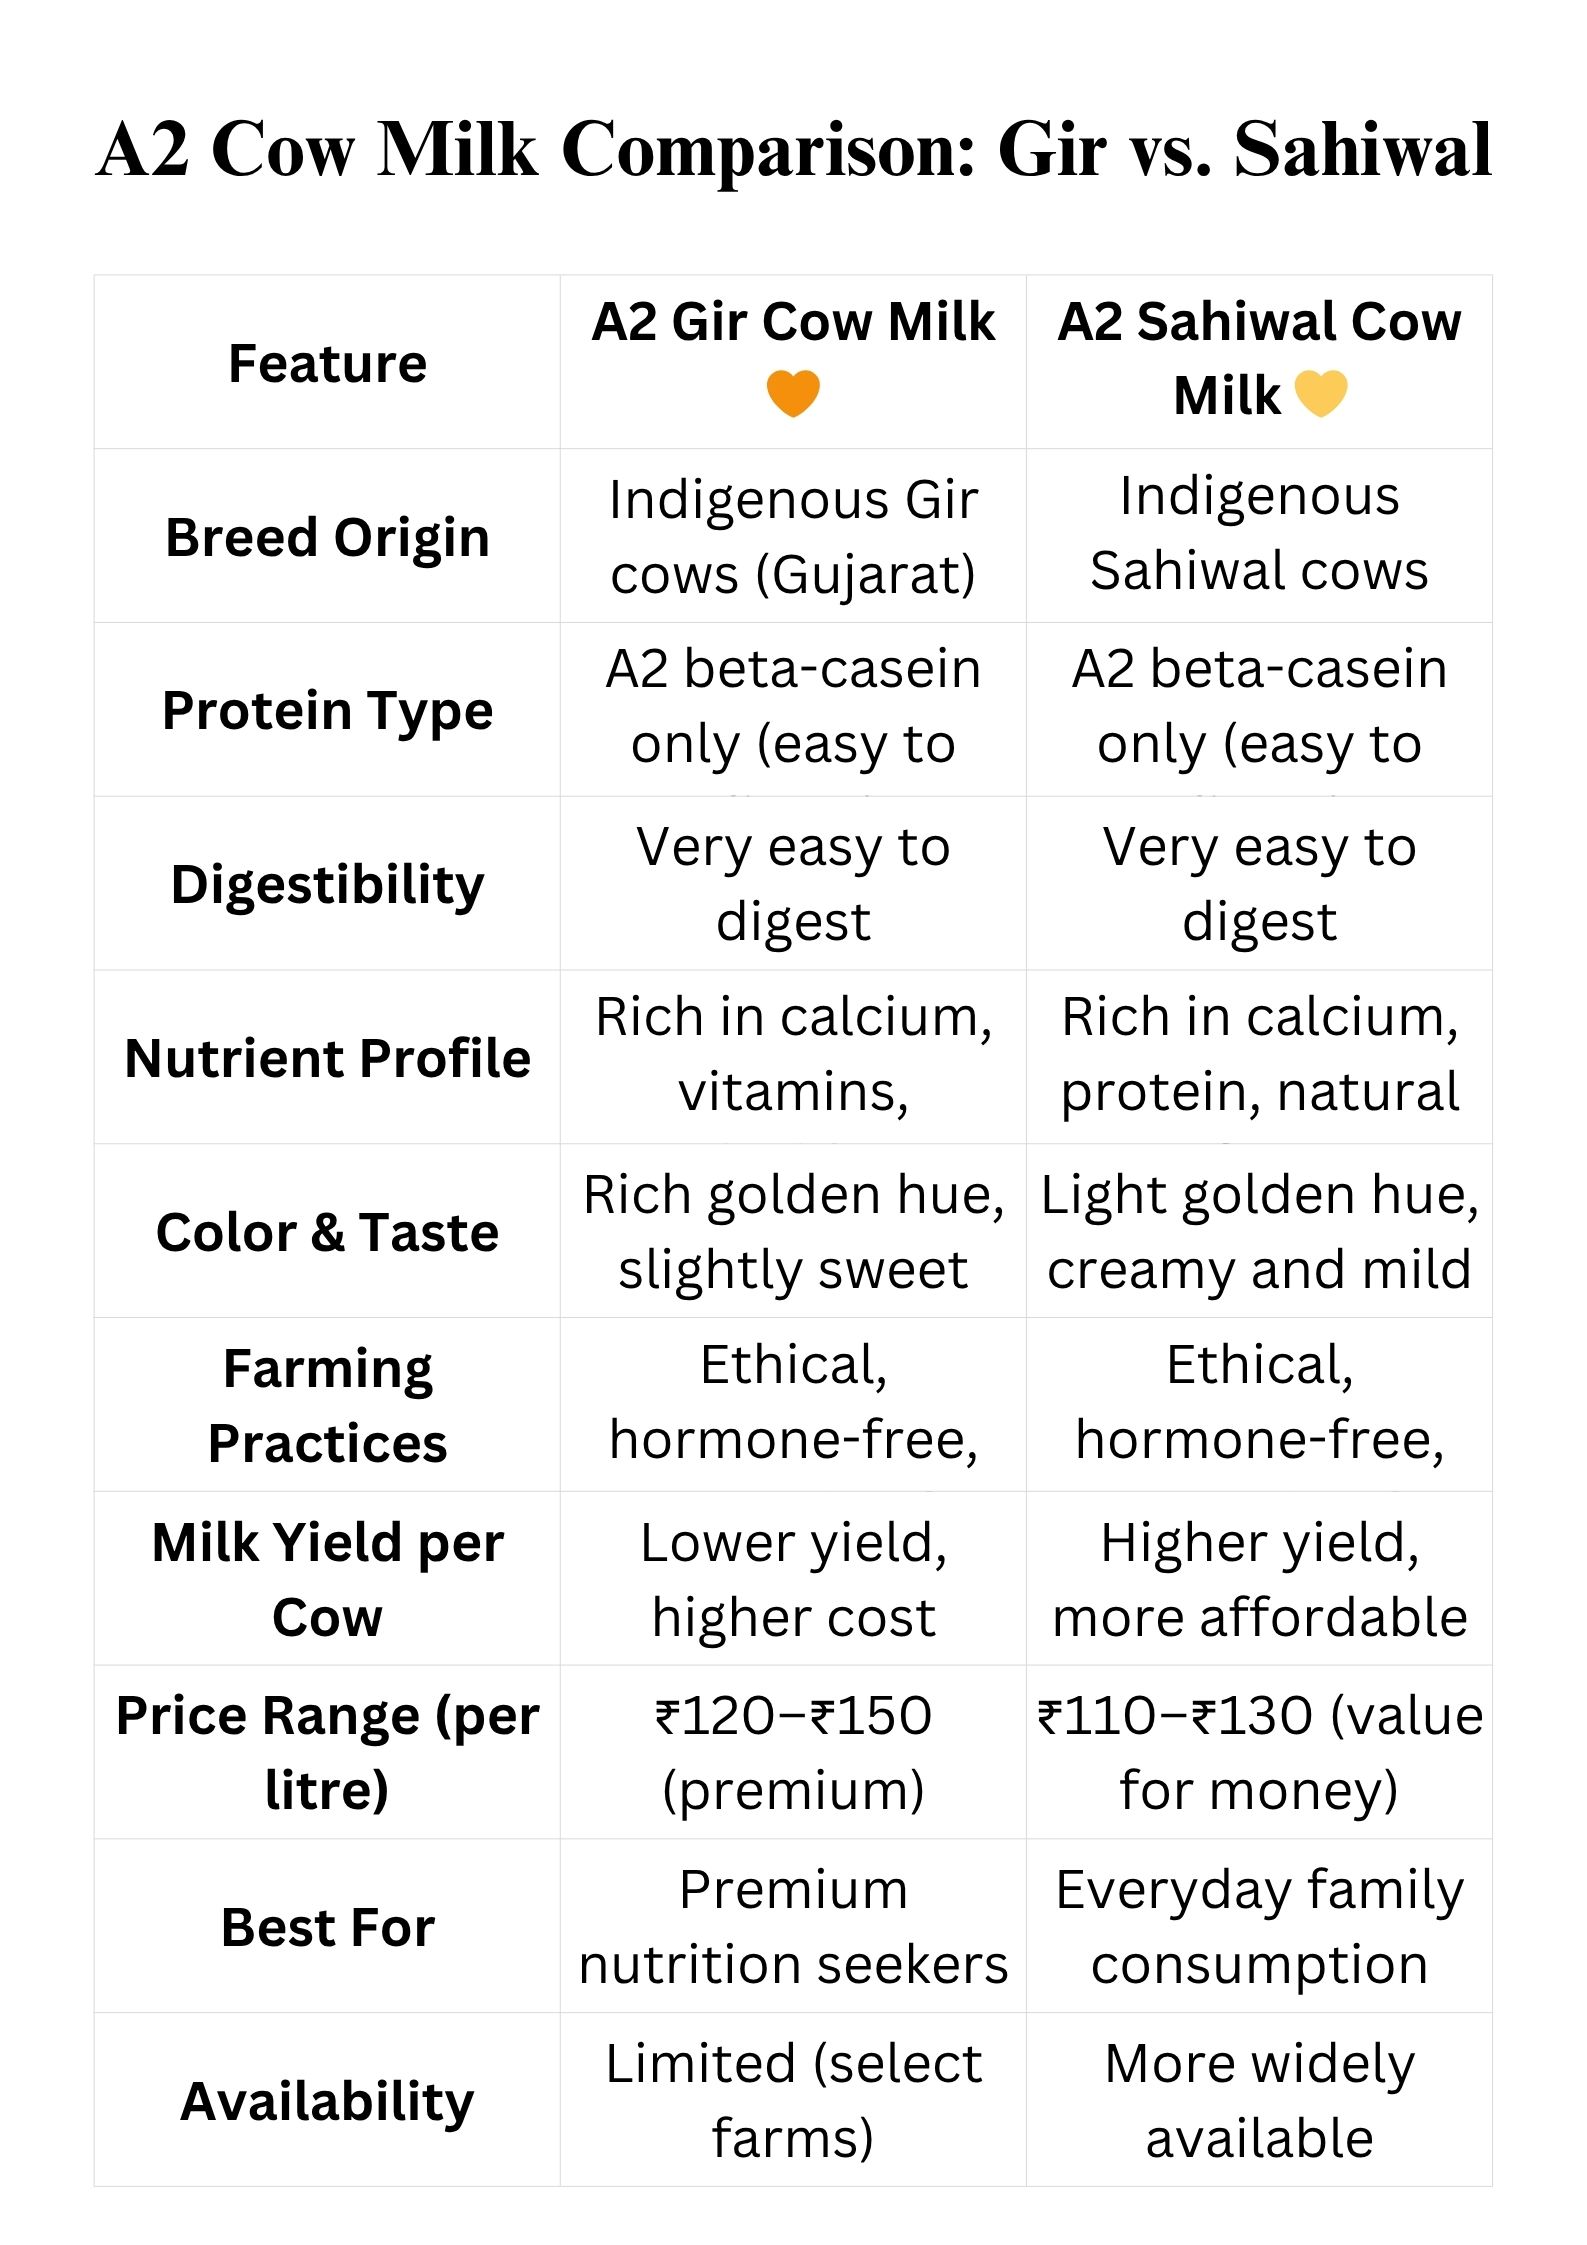The width and height of the screenshot is (1587, 2245).
Task: Click the Indigenous Gir cows (Gujarat) cell
Action: 793,537
